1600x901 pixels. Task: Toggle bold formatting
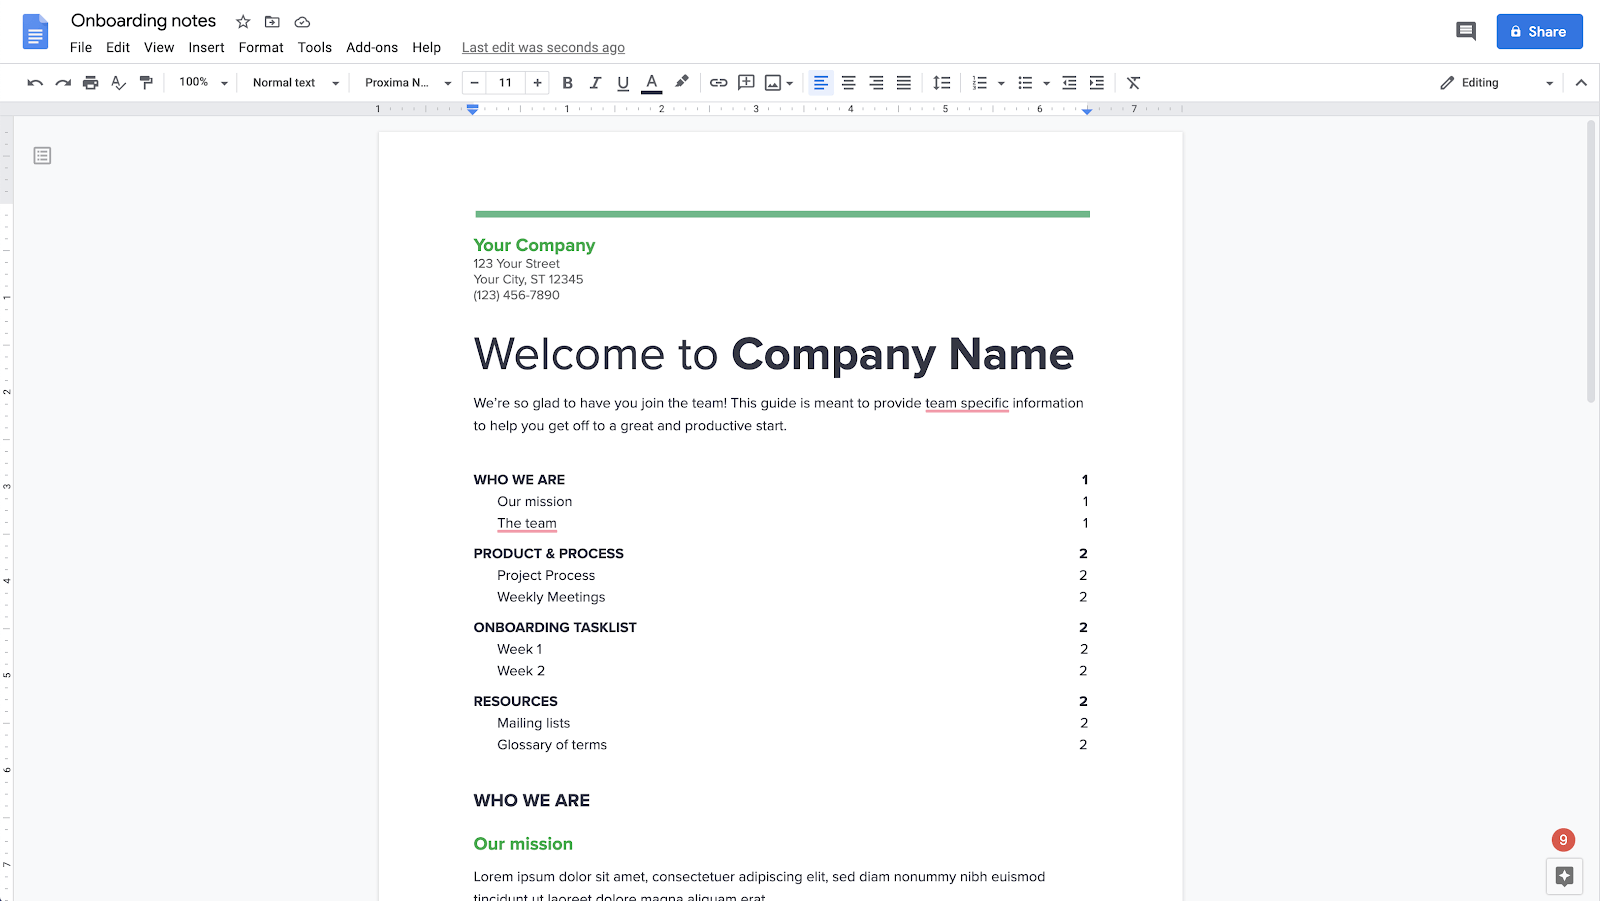pos(567,83)
